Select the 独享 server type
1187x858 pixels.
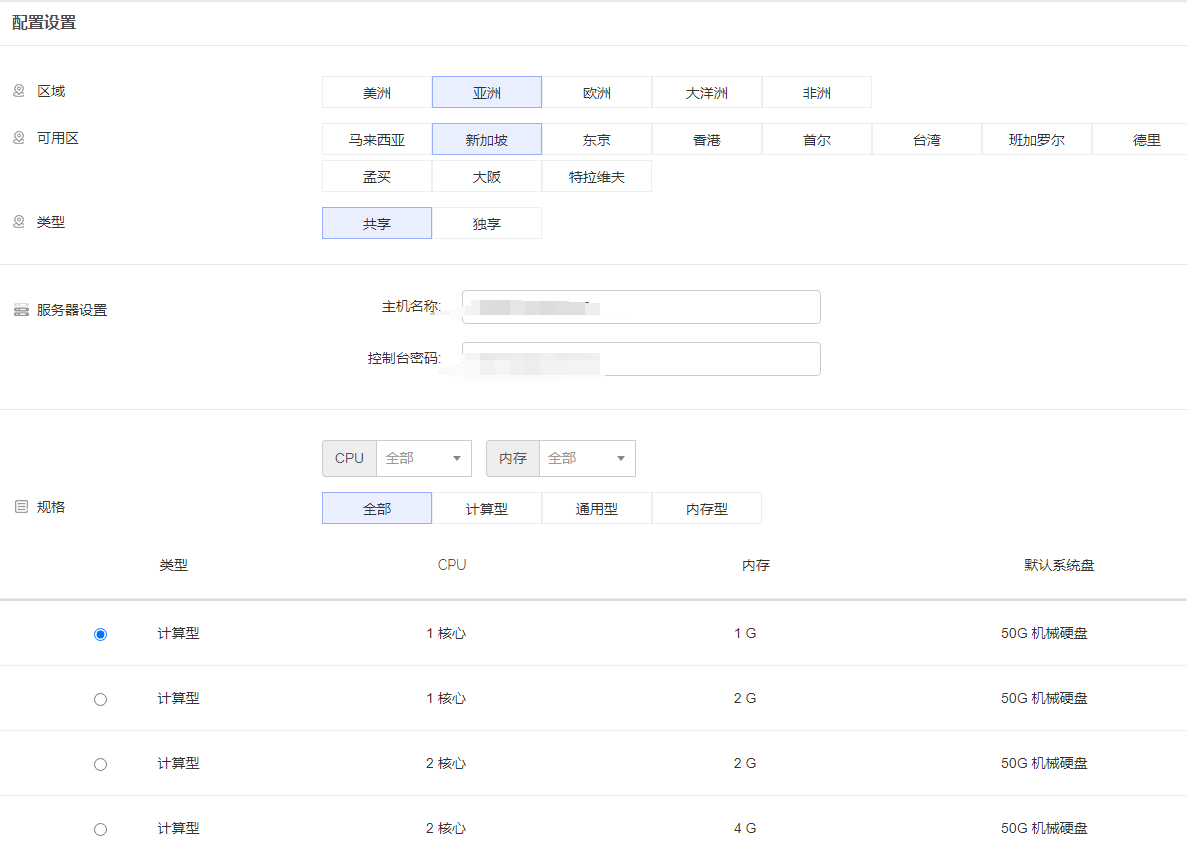tap(487, 224)
